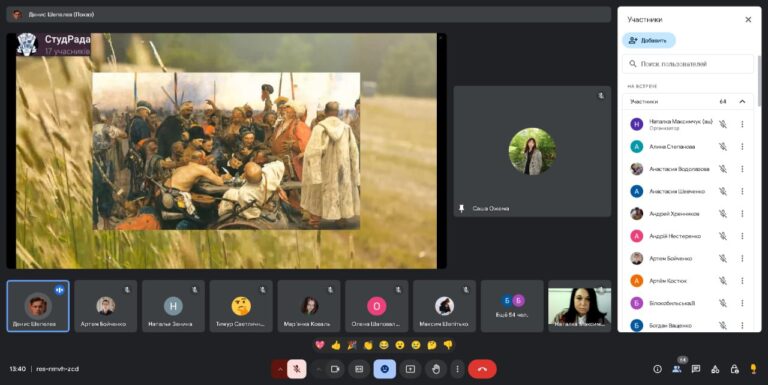Select Максим Шопітько video tile

444,306
